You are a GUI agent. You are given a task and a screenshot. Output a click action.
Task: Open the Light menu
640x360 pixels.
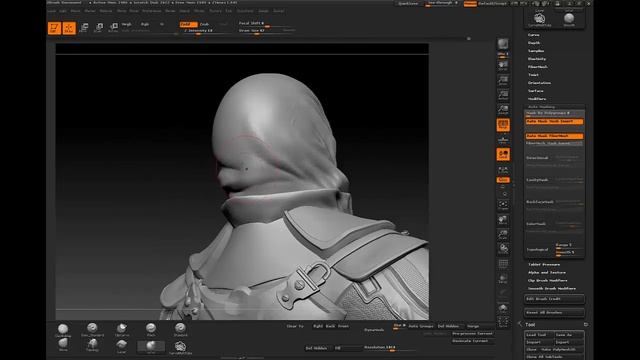click(63, 11)
